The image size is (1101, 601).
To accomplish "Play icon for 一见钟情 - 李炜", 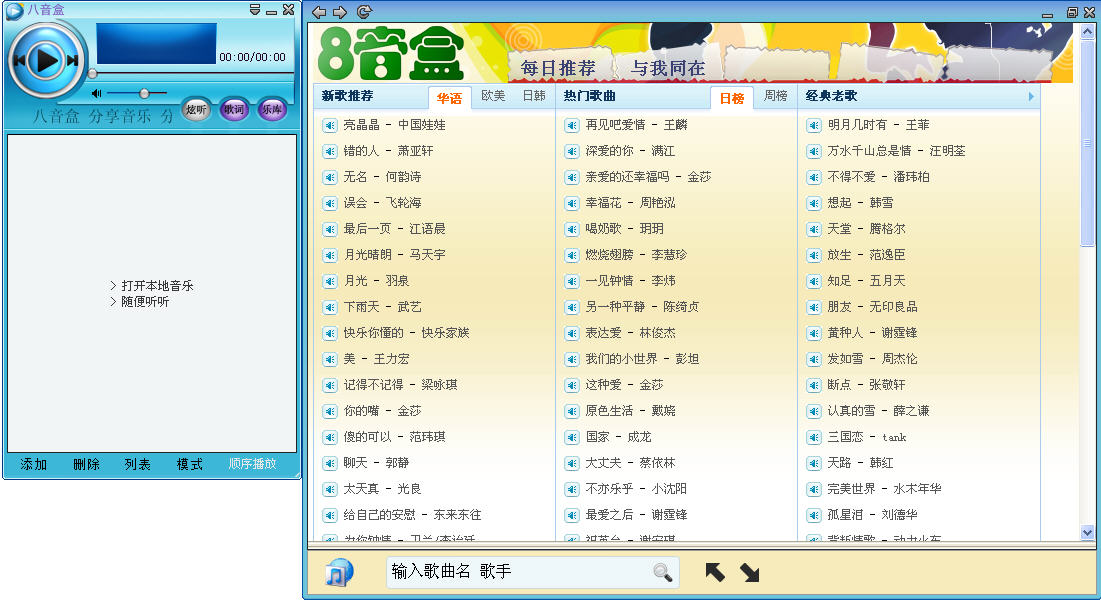I will (572, 282).
